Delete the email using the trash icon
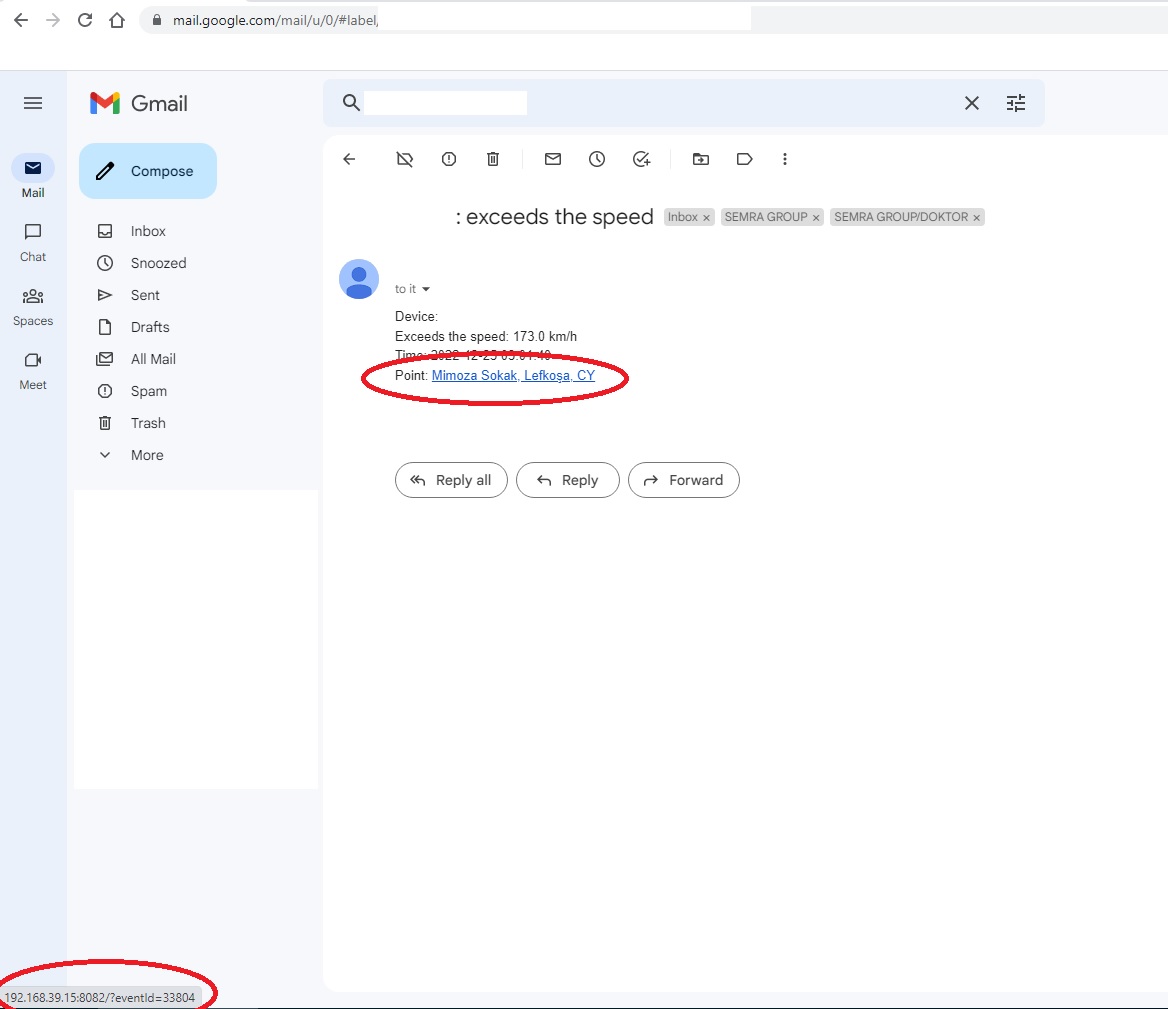The height and width of the screenshot is (1009, 1168). (492, 159)
